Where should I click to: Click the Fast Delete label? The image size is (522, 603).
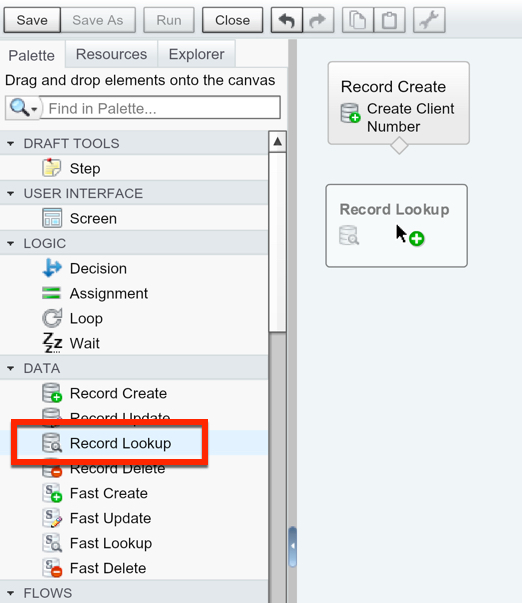coord(108,568)
